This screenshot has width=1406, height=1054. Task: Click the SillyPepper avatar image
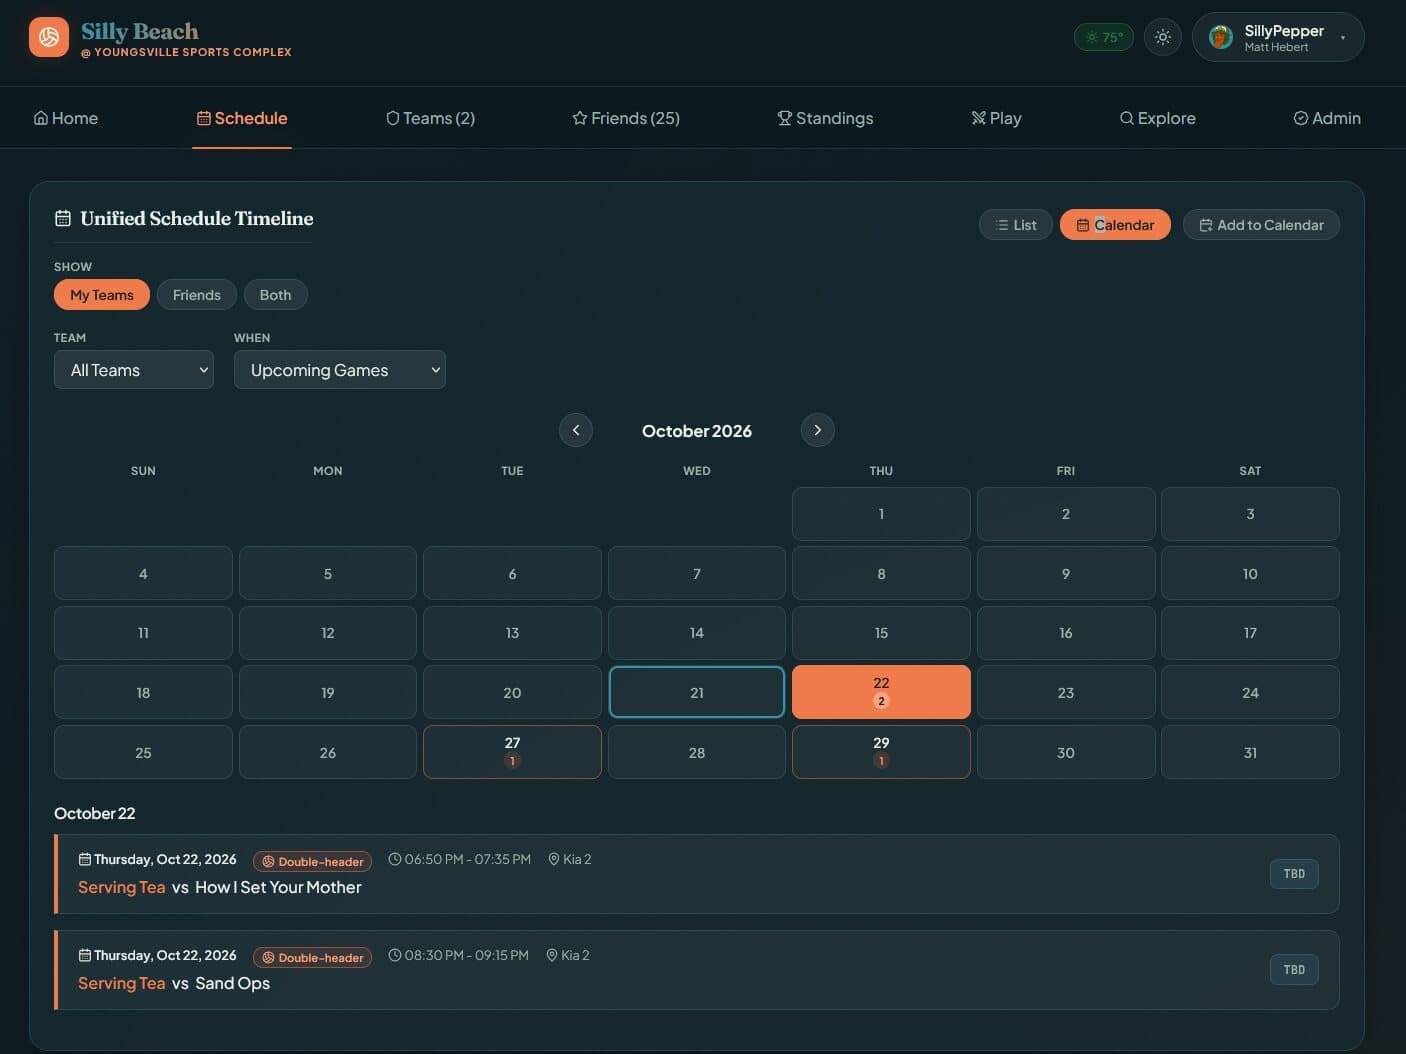coord(1220,37)
